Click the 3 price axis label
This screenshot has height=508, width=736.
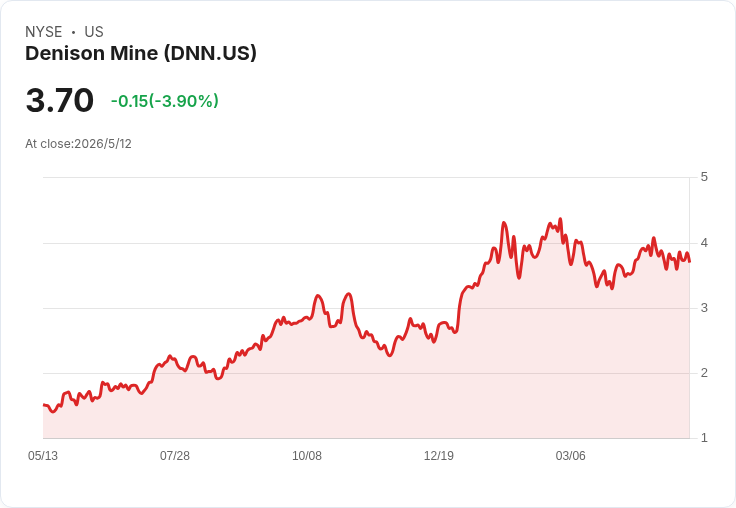[704, 308]
